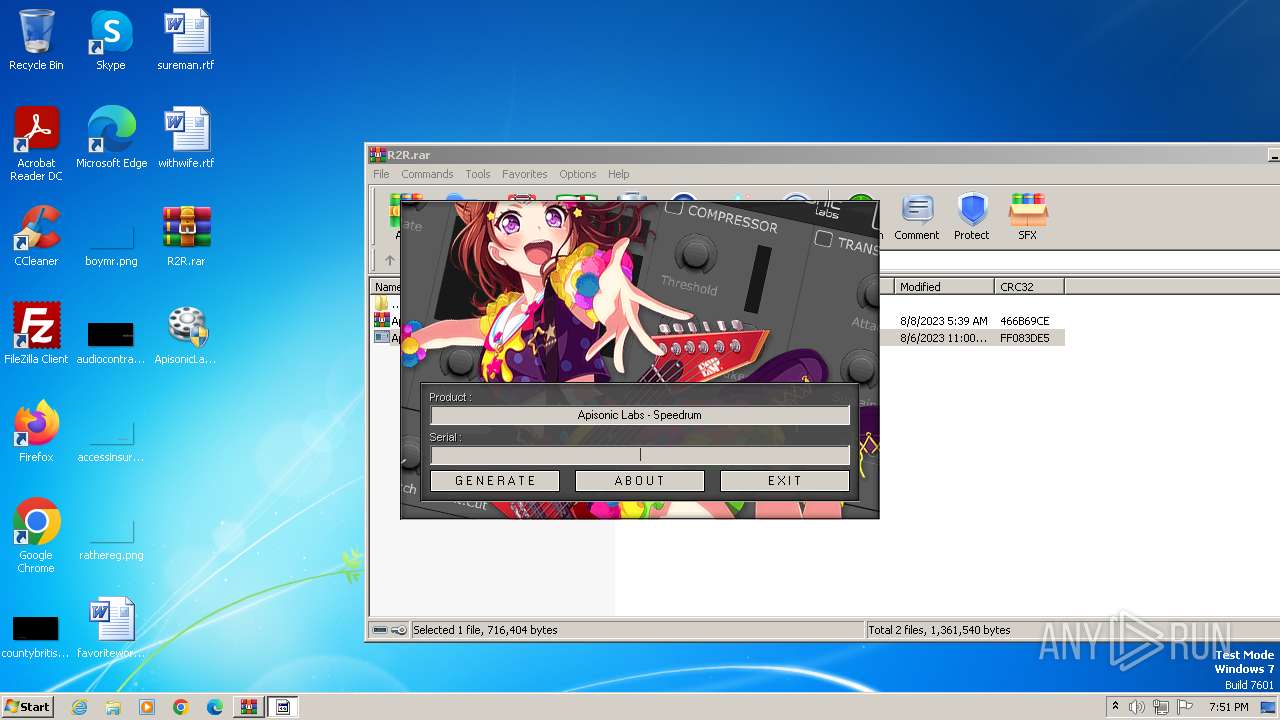
Task: Open Chrome from the taskbar
Action: coord(181,707)
